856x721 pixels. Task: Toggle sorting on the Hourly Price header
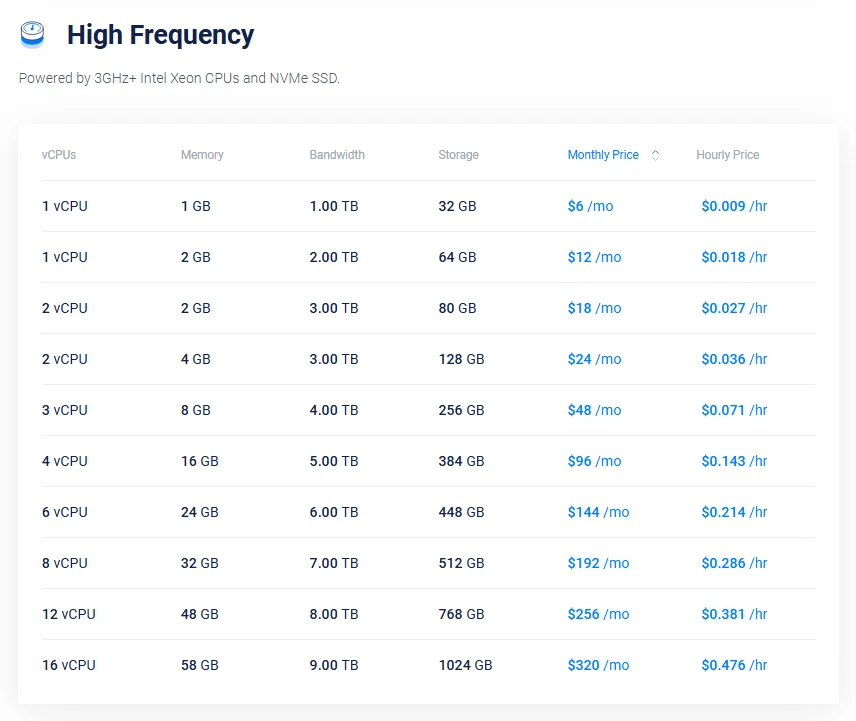point(727,154)
